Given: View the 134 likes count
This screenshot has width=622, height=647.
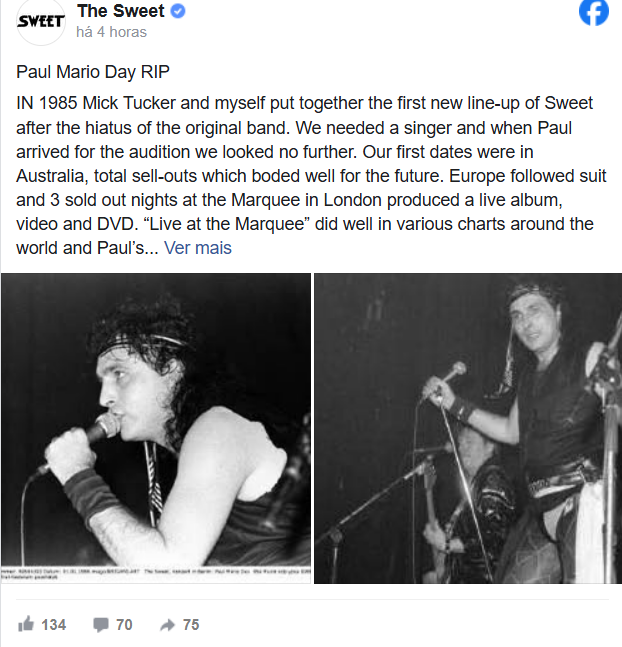Looking at the screenshot, I should 54,625.
